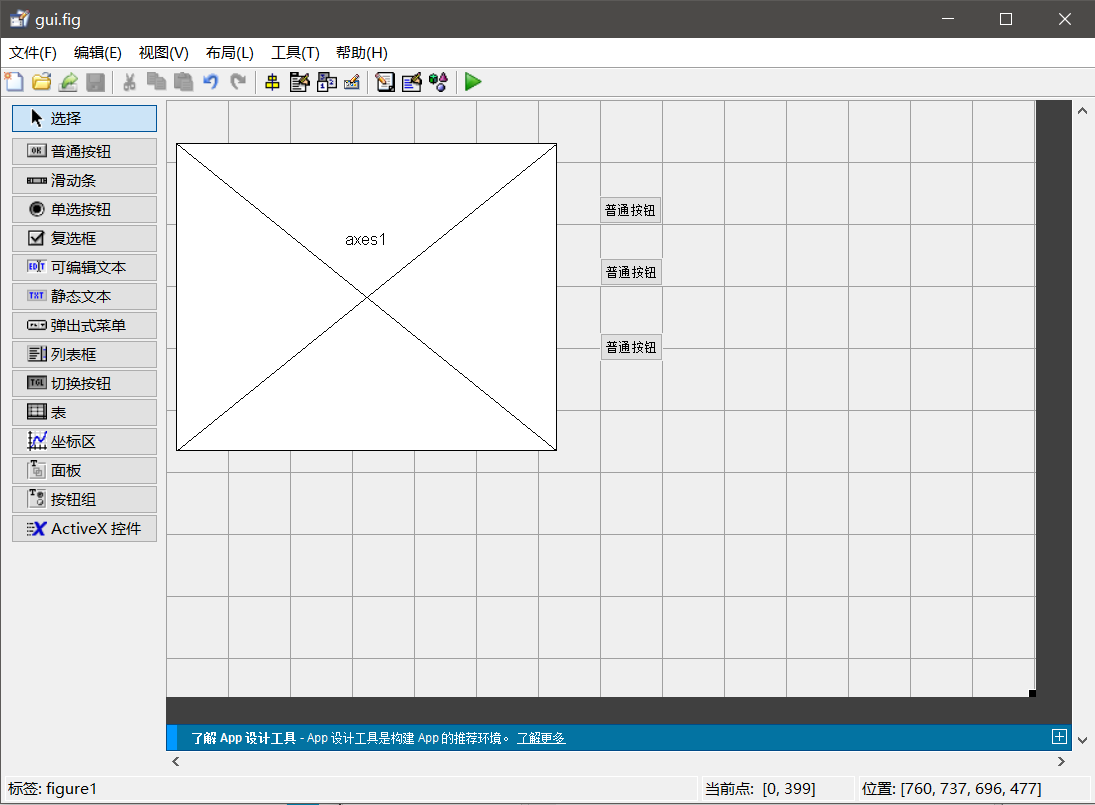Open an existing figure file
1095x805 pixels.
(41, 82)
